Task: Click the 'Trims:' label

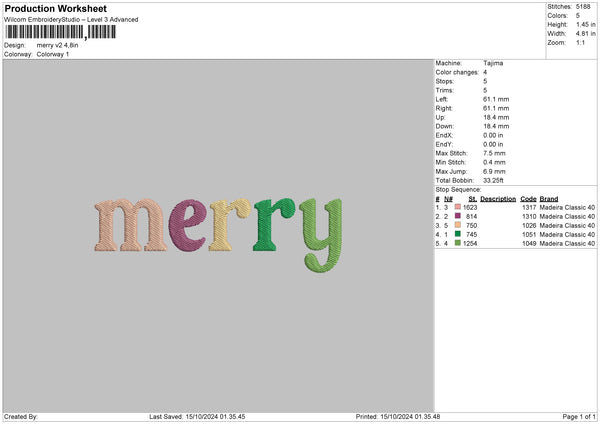Action: coord(445,90)
